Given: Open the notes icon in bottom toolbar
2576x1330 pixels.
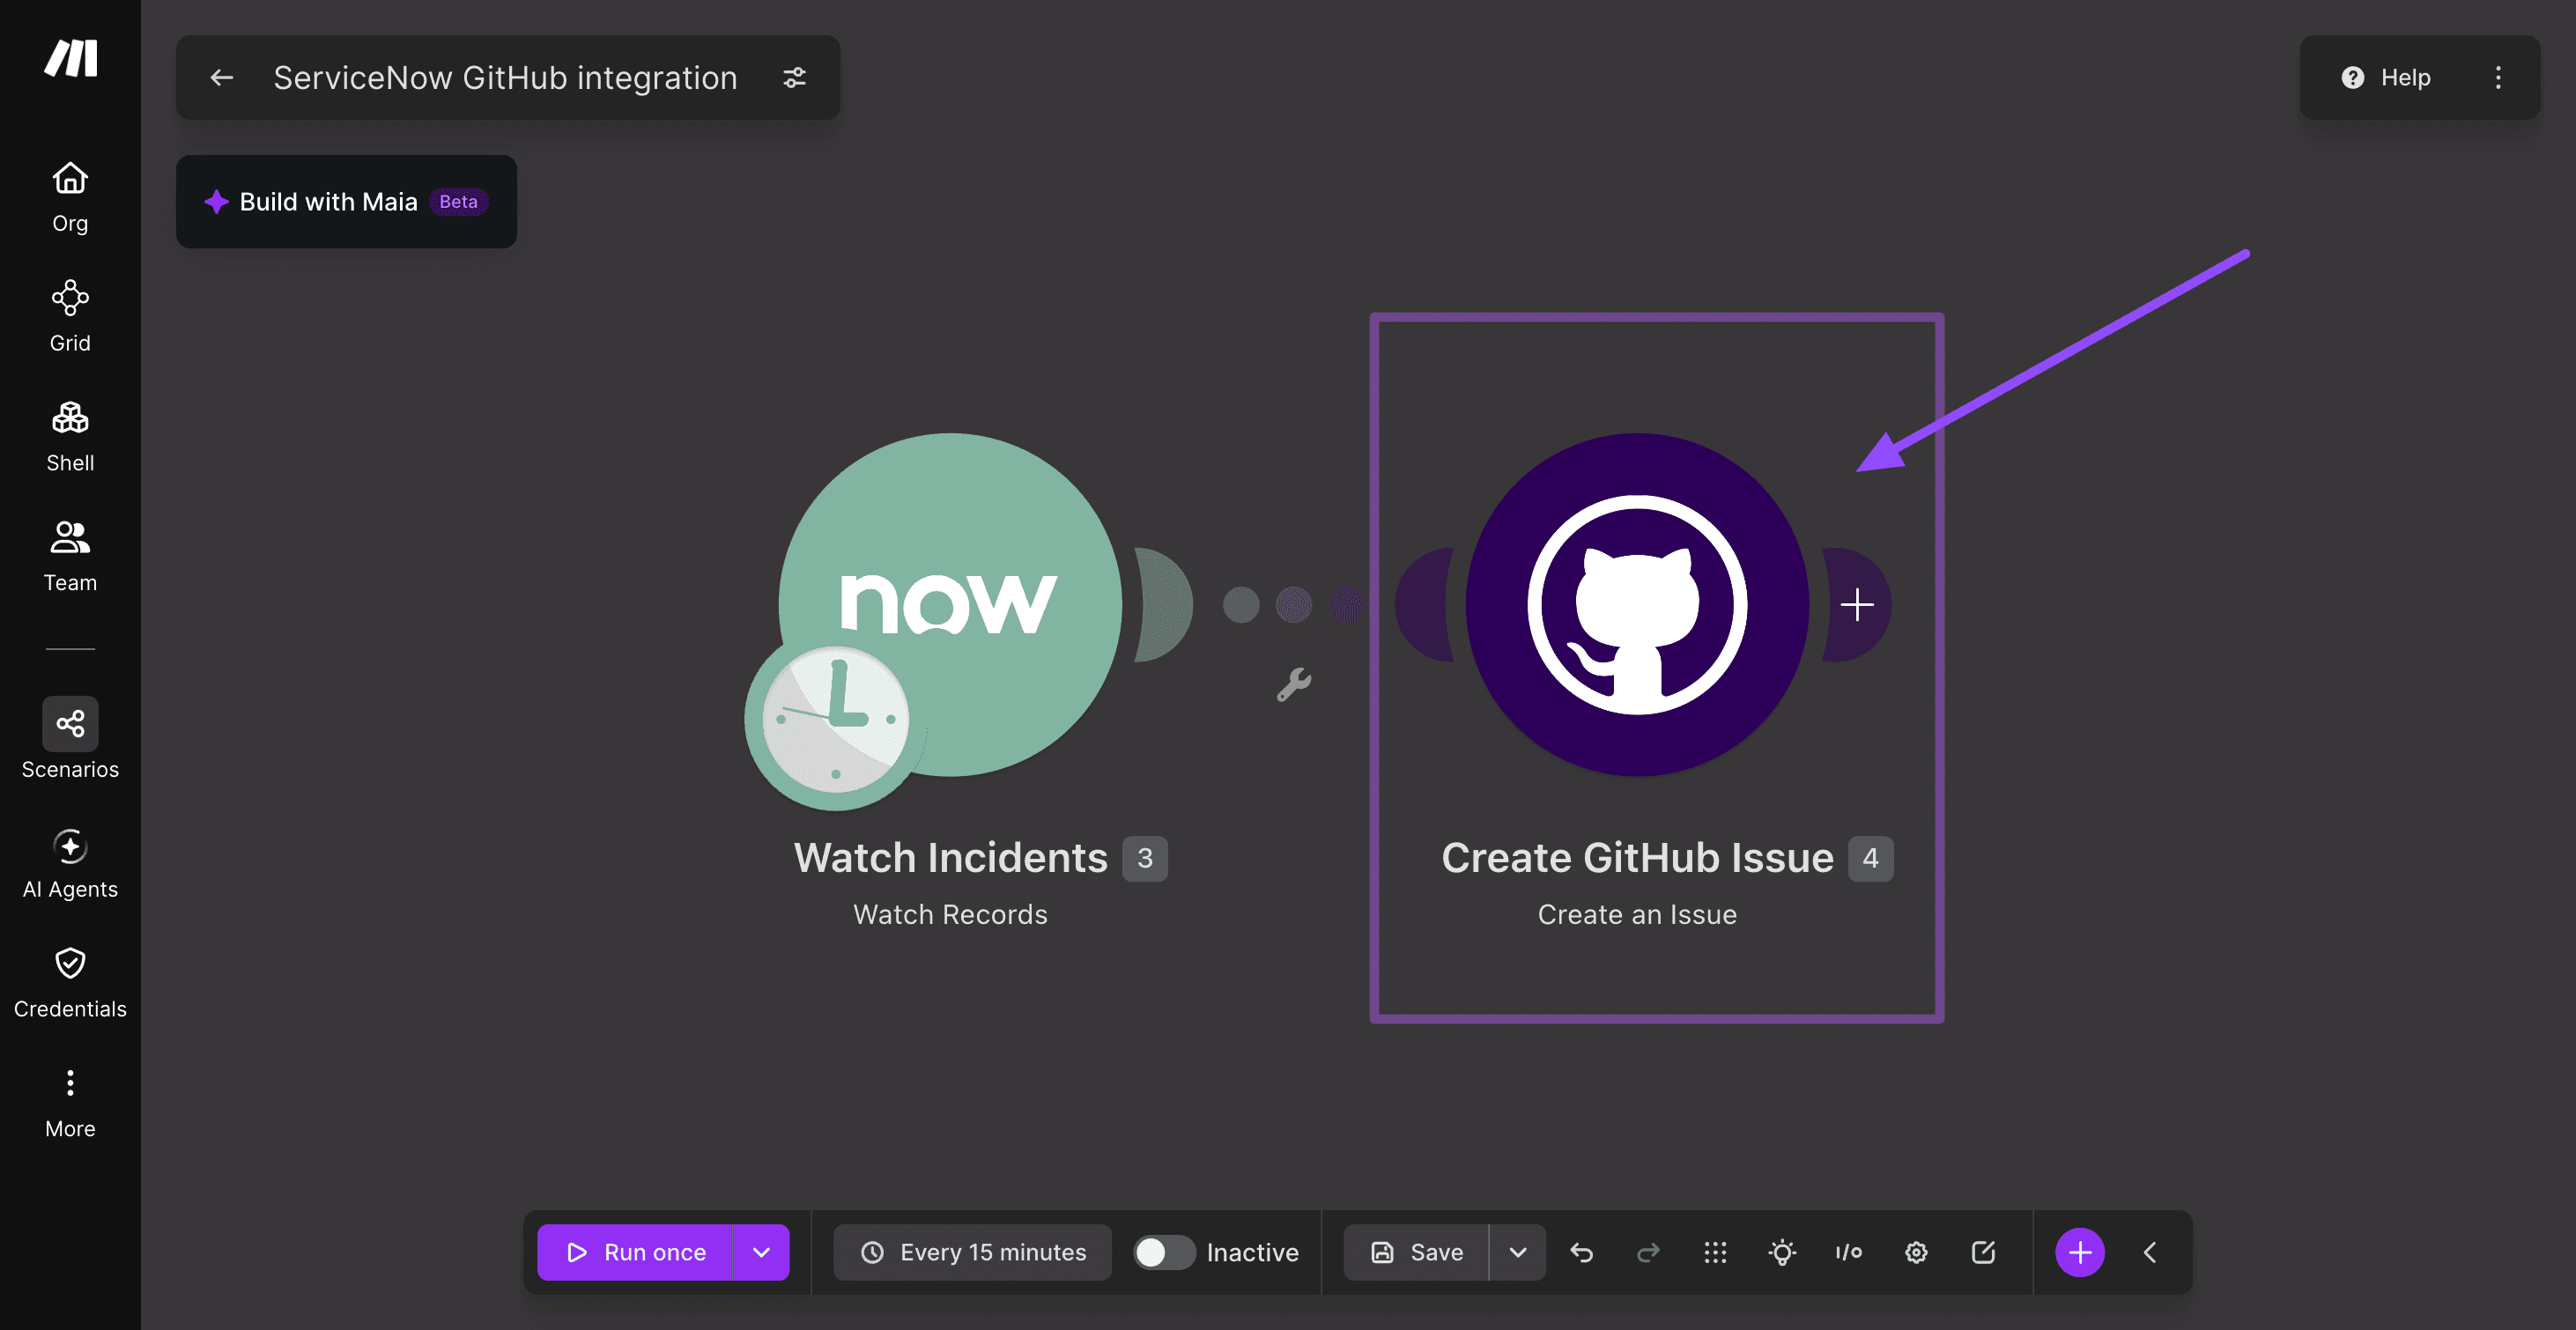Looking at the screenshot, I should coord(1983,1252).
